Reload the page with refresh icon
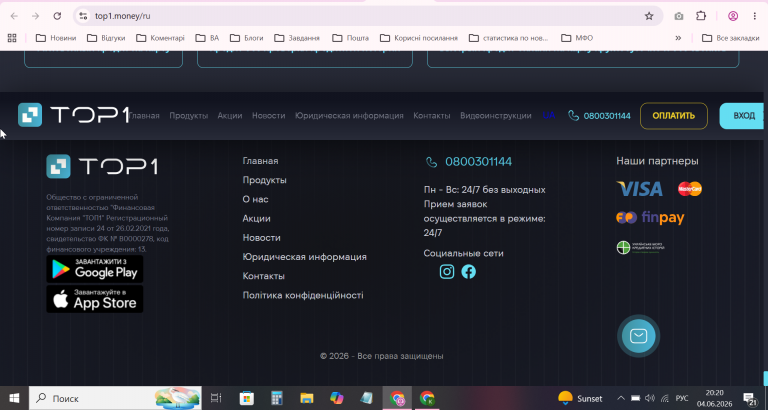Viewport: 768px width, 410px height. point(57,16)
